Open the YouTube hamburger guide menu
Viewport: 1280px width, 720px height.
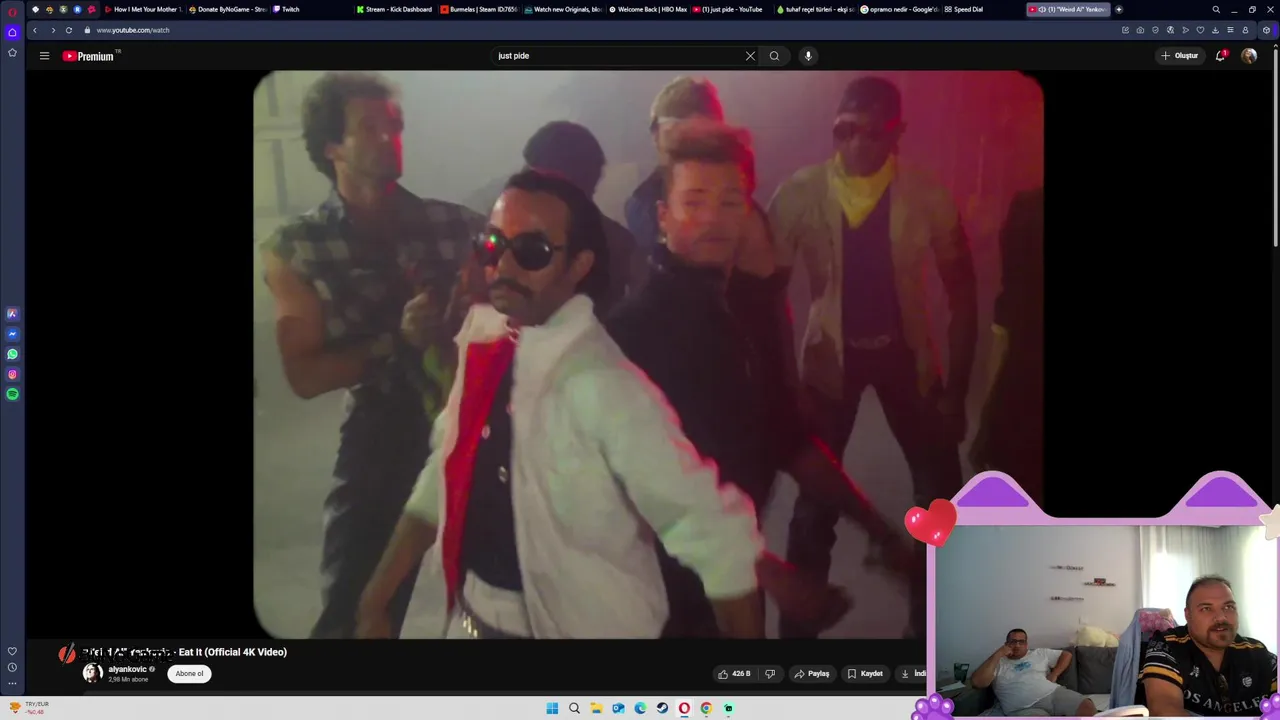(44, 56)
